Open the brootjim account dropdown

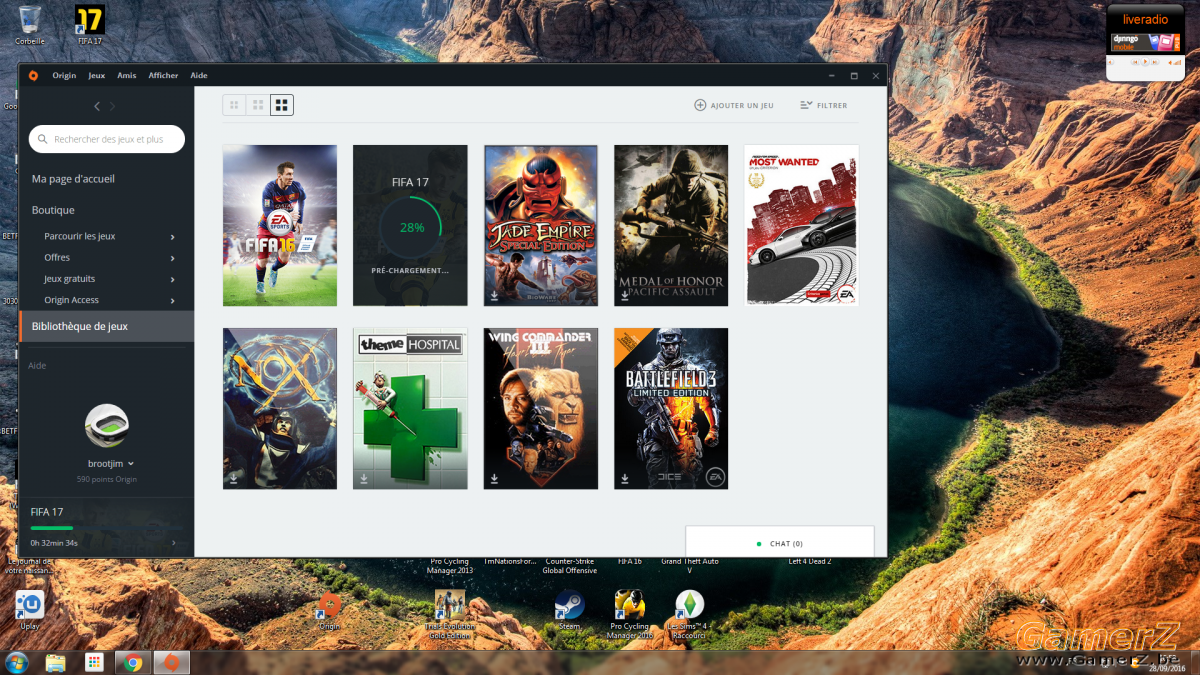131,464
